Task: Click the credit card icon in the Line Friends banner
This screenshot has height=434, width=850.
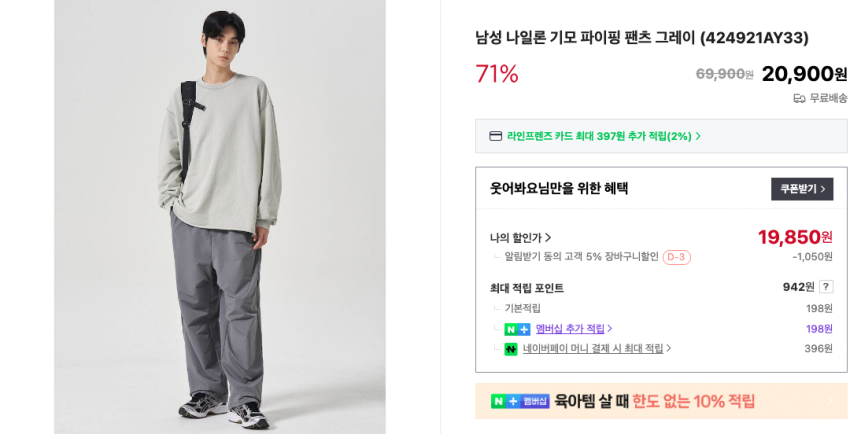Action: 496,136
